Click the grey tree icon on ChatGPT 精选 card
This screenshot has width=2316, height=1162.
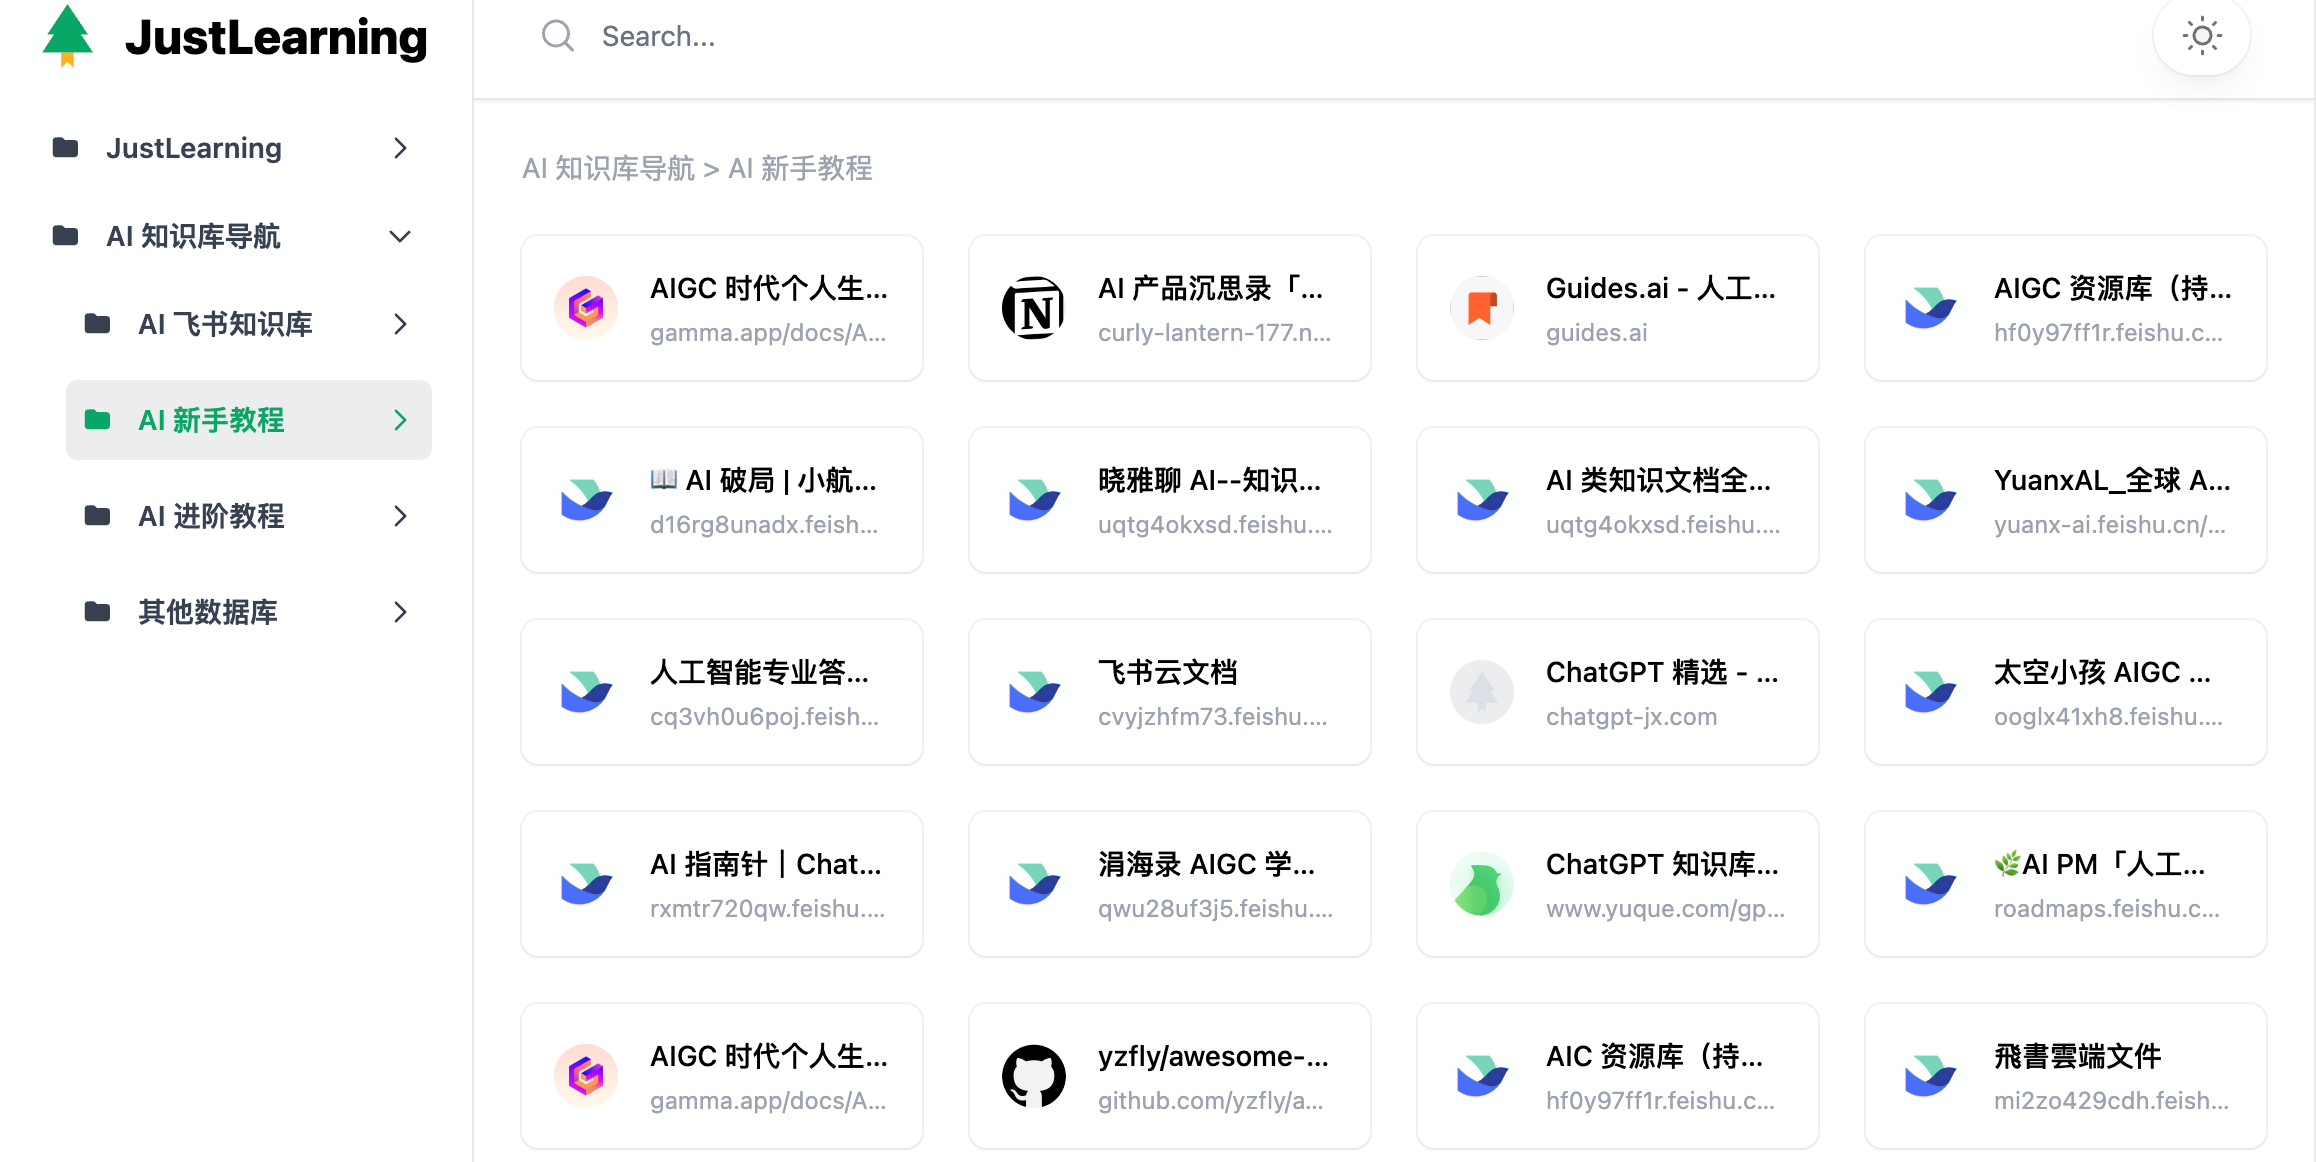(1481, 692)
